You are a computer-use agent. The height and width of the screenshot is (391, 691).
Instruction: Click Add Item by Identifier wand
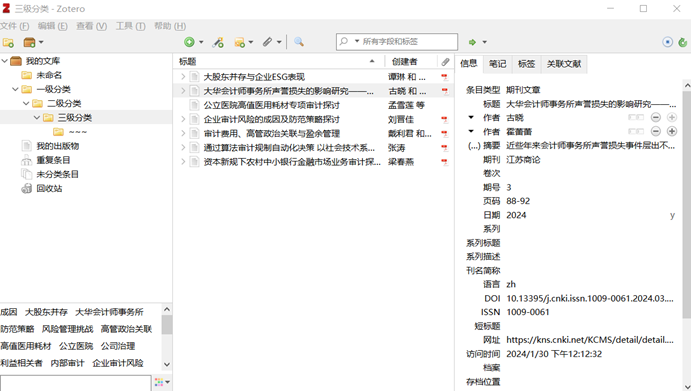[x=218, y=42]
